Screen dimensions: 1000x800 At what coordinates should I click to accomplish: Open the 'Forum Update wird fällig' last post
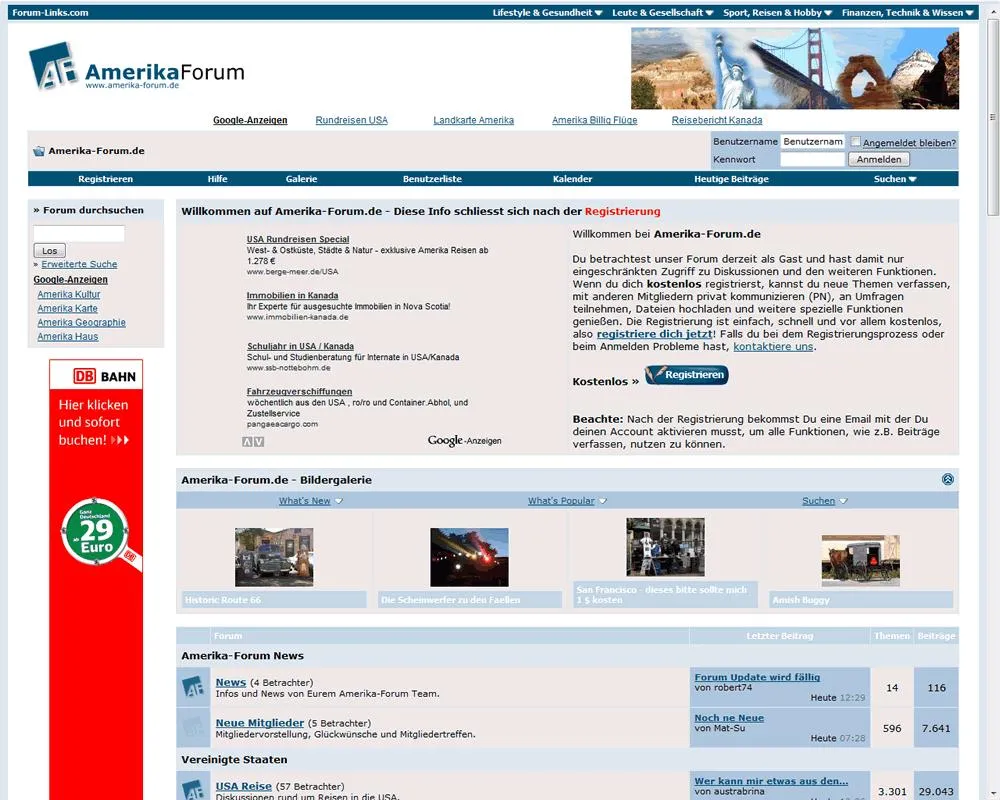click(757, 677)
